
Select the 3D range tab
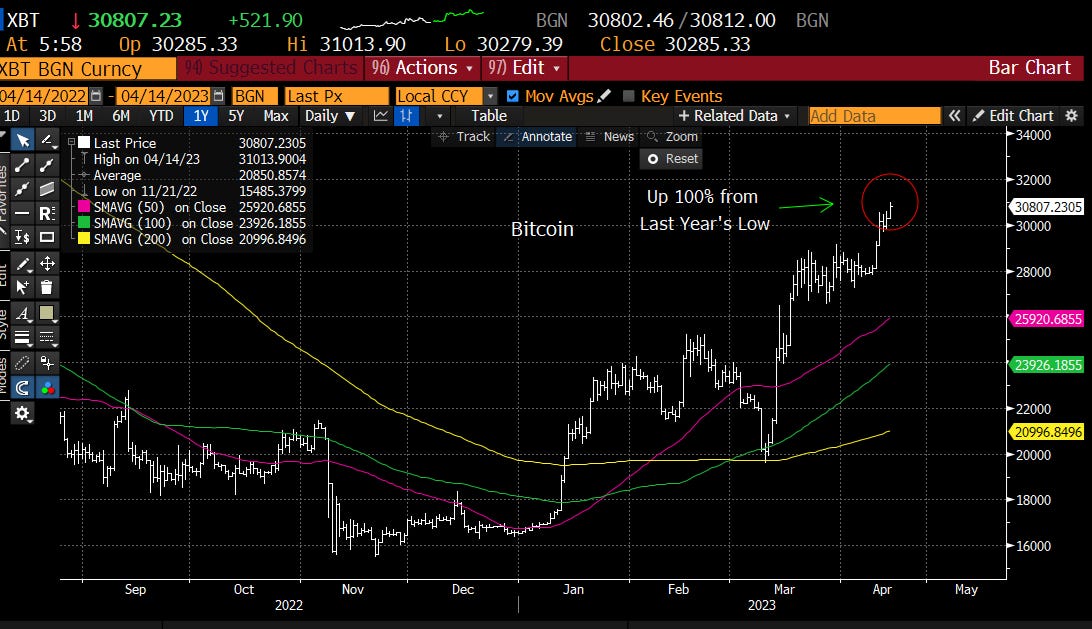[x=47, y=116]
